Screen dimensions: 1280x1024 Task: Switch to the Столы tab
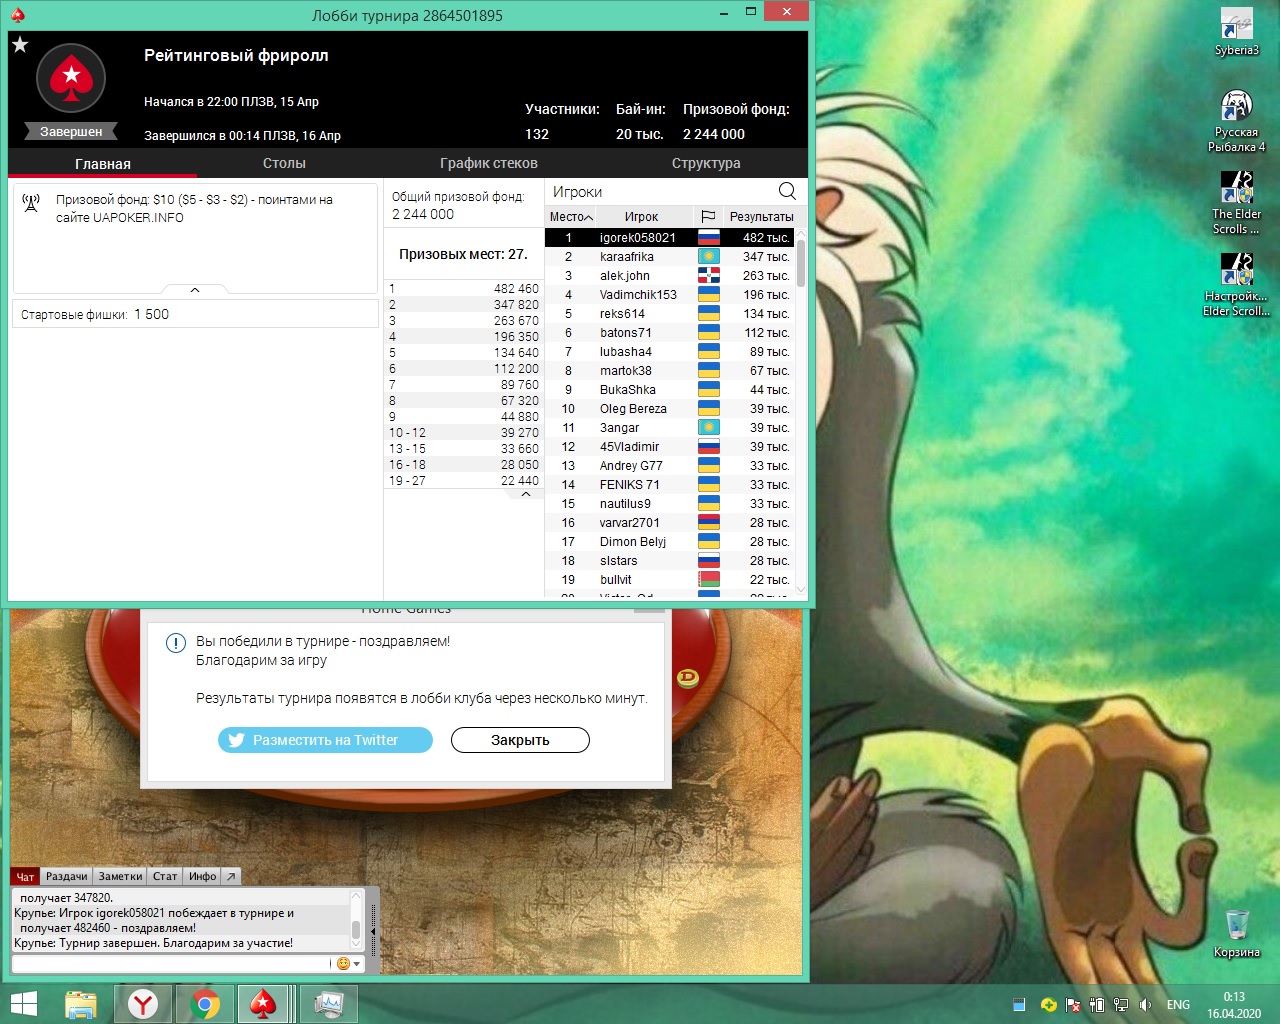click(284, 163)
